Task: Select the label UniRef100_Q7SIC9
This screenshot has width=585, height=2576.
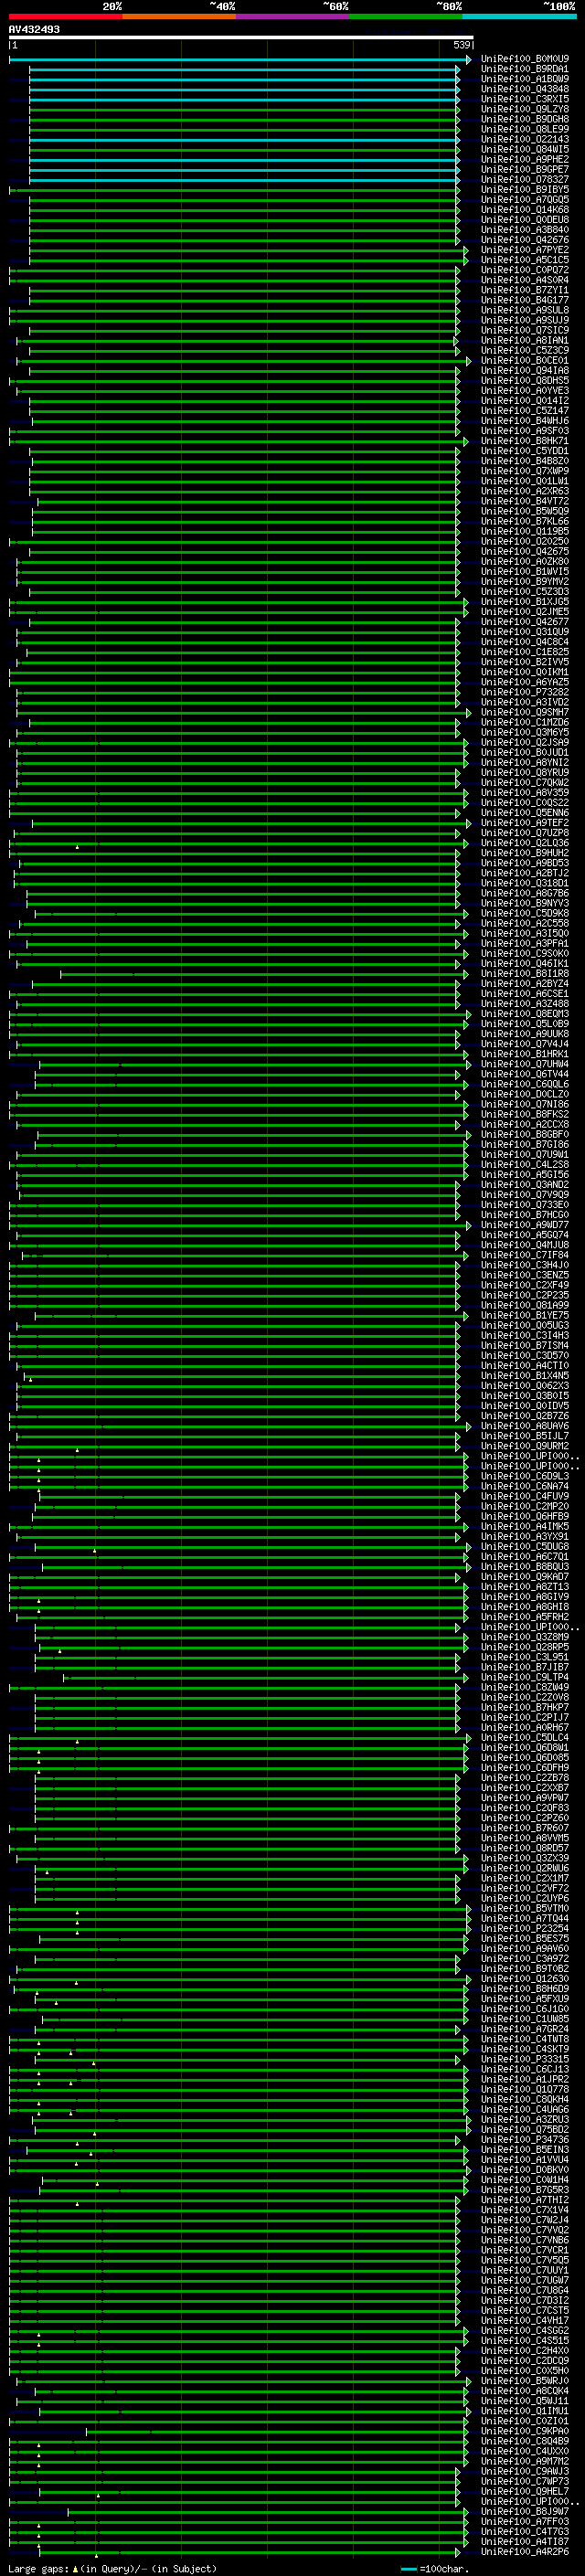Action: click(x=525, y=330)
